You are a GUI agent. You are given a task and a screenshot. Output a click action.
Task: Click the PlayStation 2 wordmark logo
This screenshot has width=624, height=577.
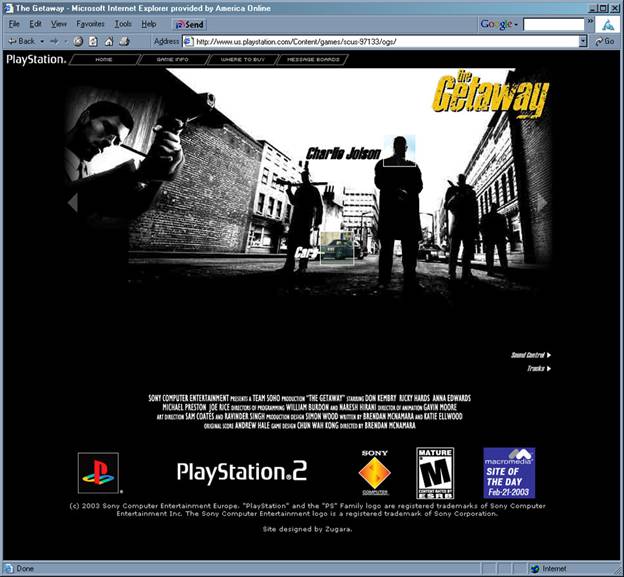tap(242, 472)
